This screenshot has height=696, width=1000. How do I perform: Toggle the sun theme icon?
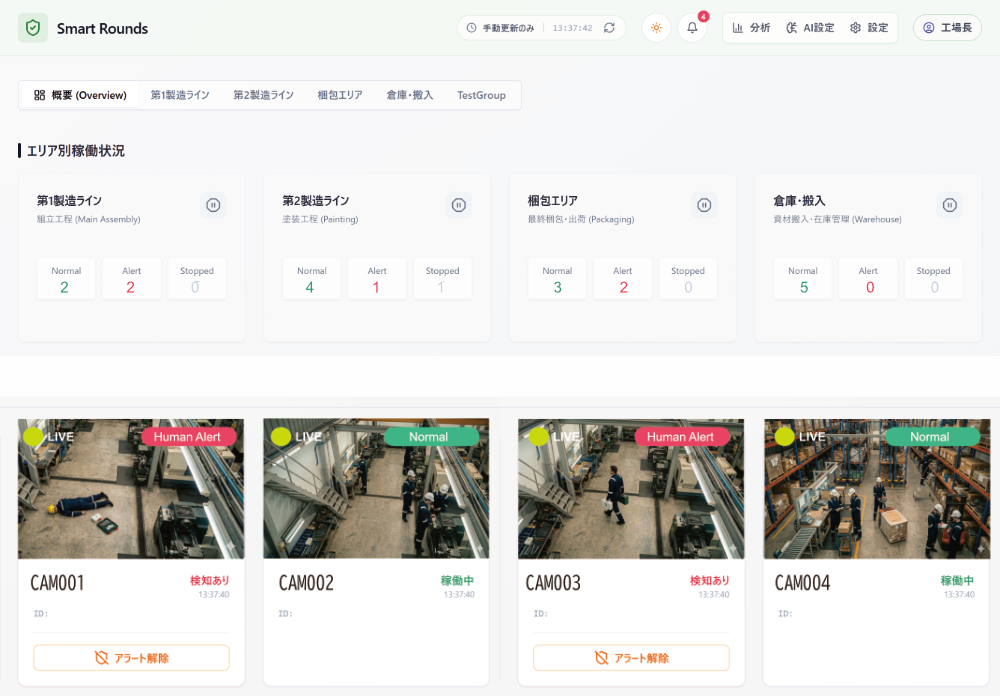pos(656,28)
